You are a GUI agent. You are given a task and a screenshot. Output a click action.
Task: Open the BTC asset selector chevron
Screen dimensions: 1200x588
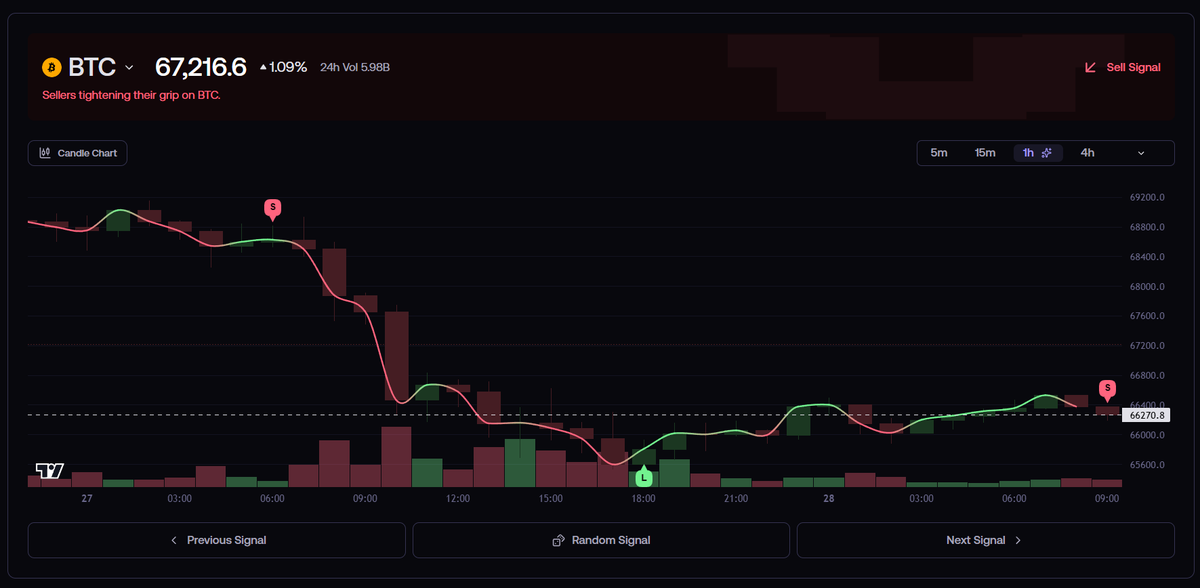click(128, 68)
